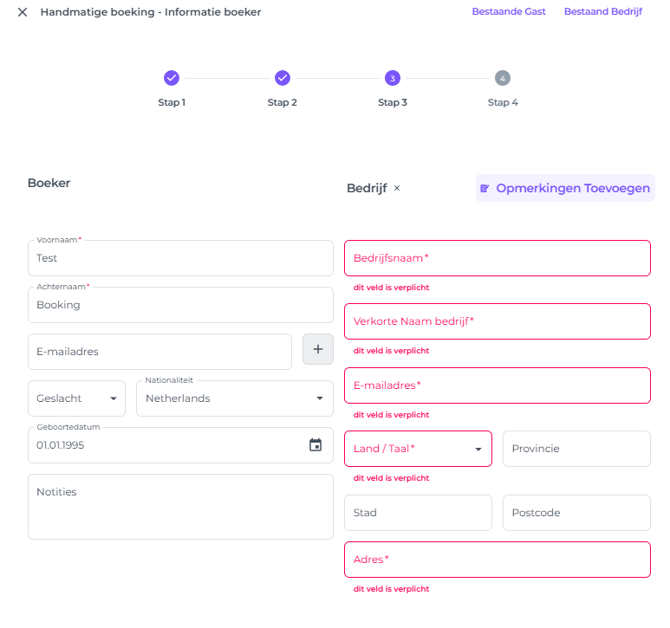Click into Verkorte Naam bedrijf field
Viewport: 670px width, 628px height.
point(497,321)
